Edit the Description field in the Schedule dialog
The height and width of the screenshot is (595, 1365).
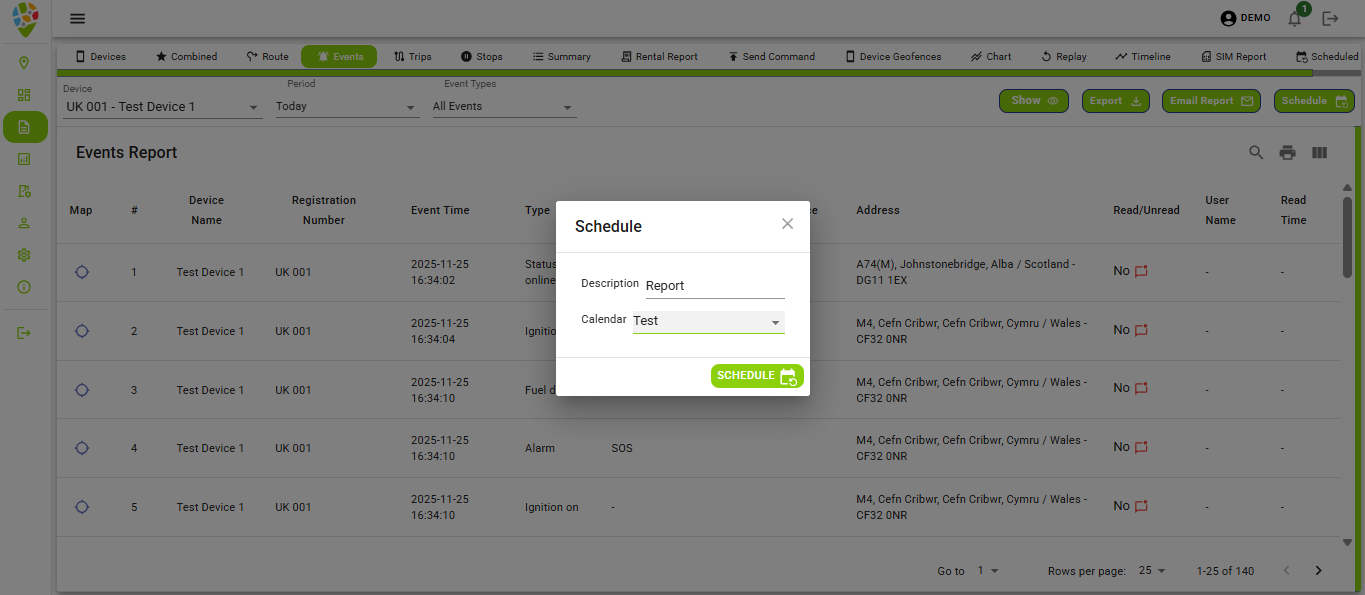715,285
